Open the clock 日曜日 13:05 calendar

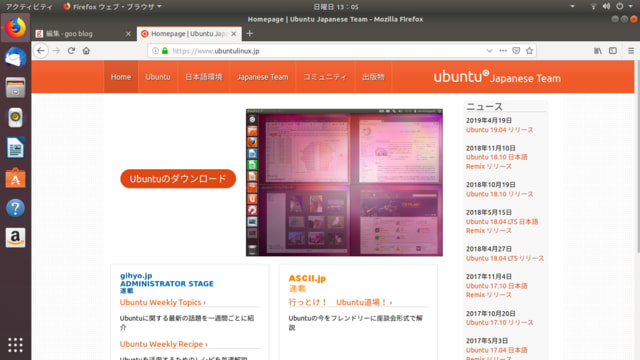(x=336, y=7)
